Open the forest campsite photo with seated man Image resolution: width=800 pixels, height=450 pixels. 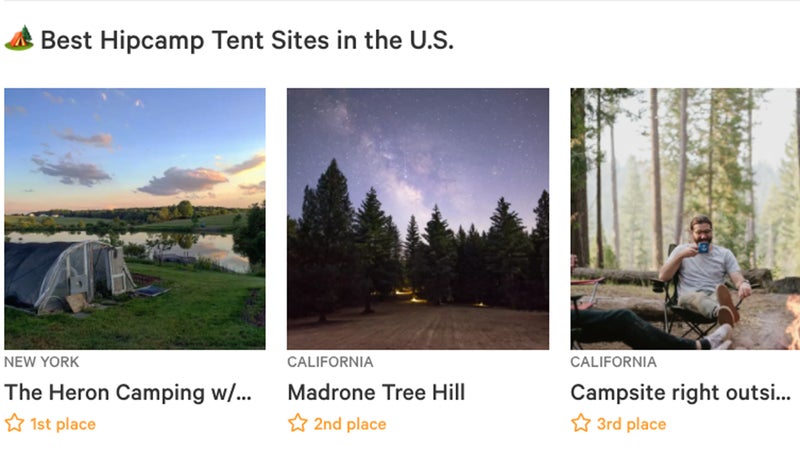(685, 219)
